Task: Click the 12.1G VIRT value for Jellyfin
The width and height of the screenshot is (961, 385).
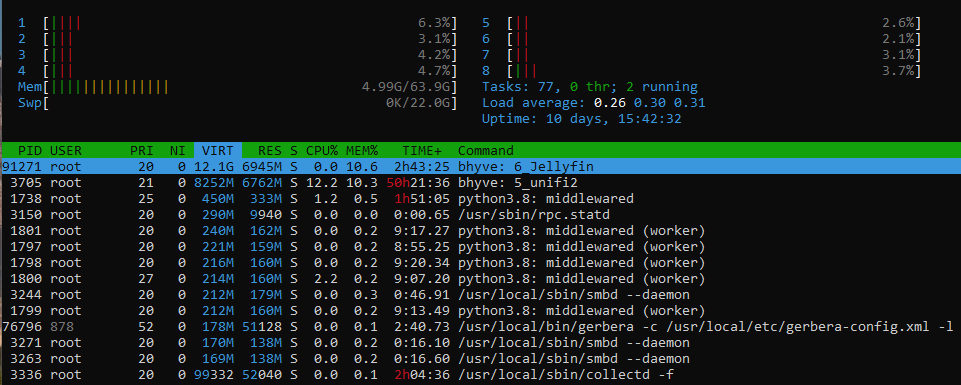Action: tap(214, 166)
